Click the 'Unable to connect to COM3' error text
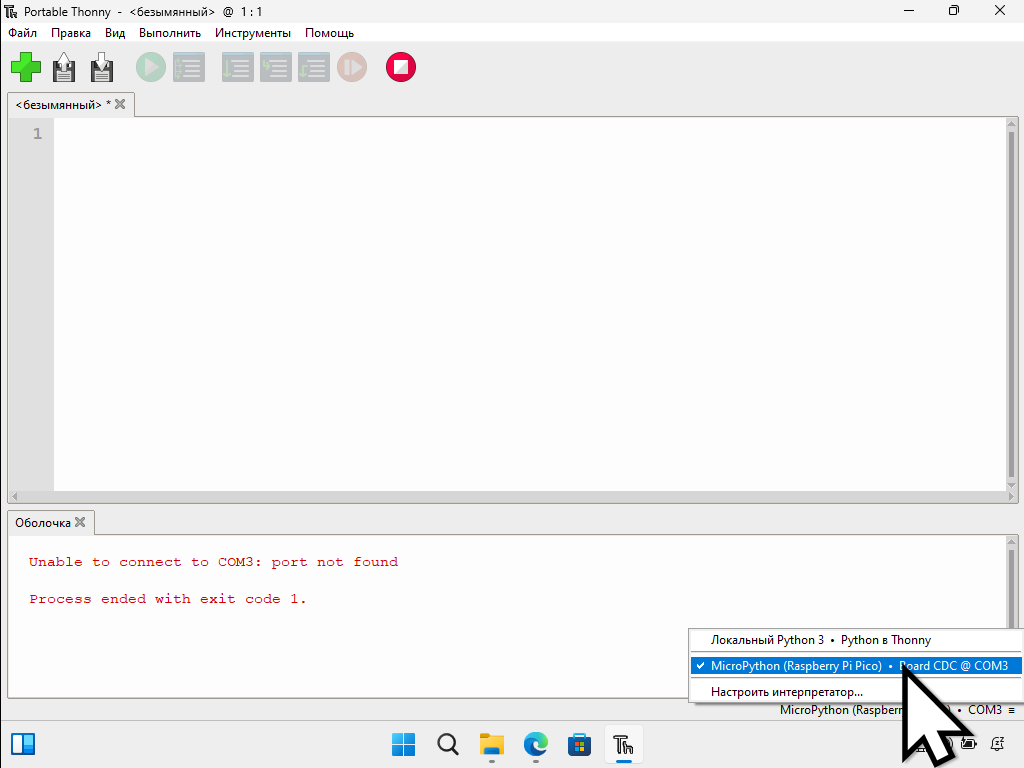The width and height of the screenshot is (1024, 768). [x=214, y=562]
